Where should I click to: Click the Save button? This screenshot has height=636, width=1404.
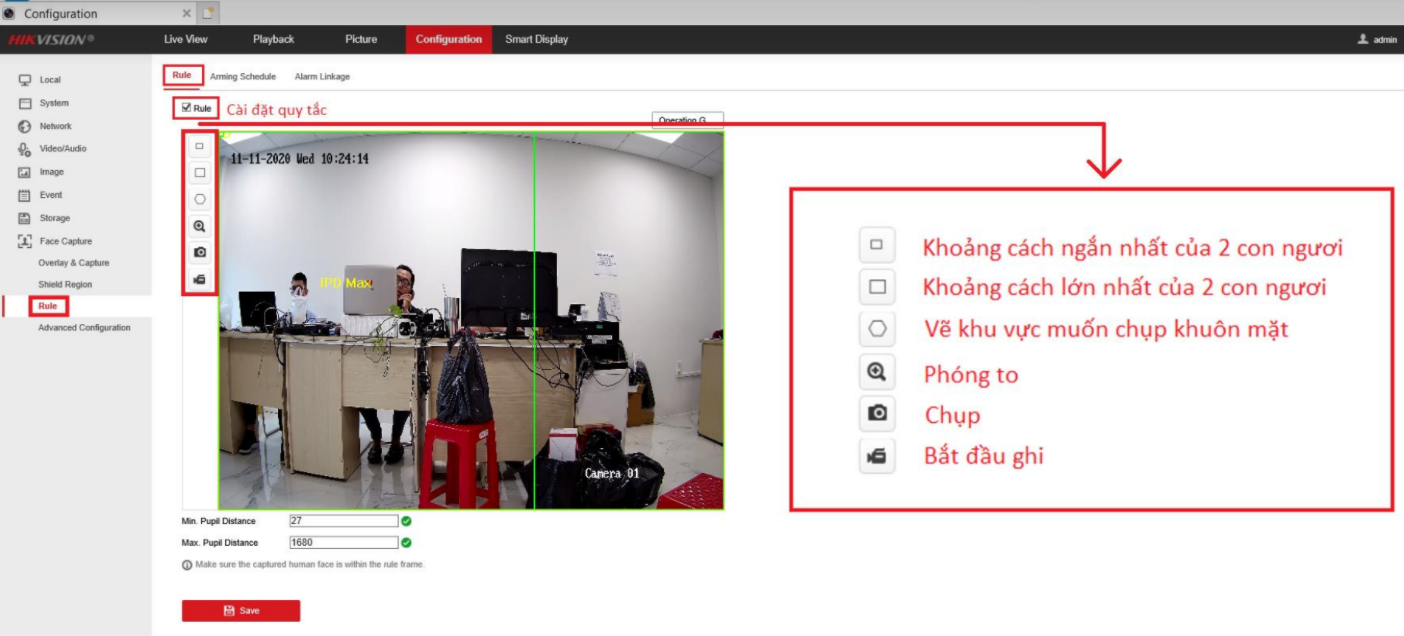pos(240,610)
